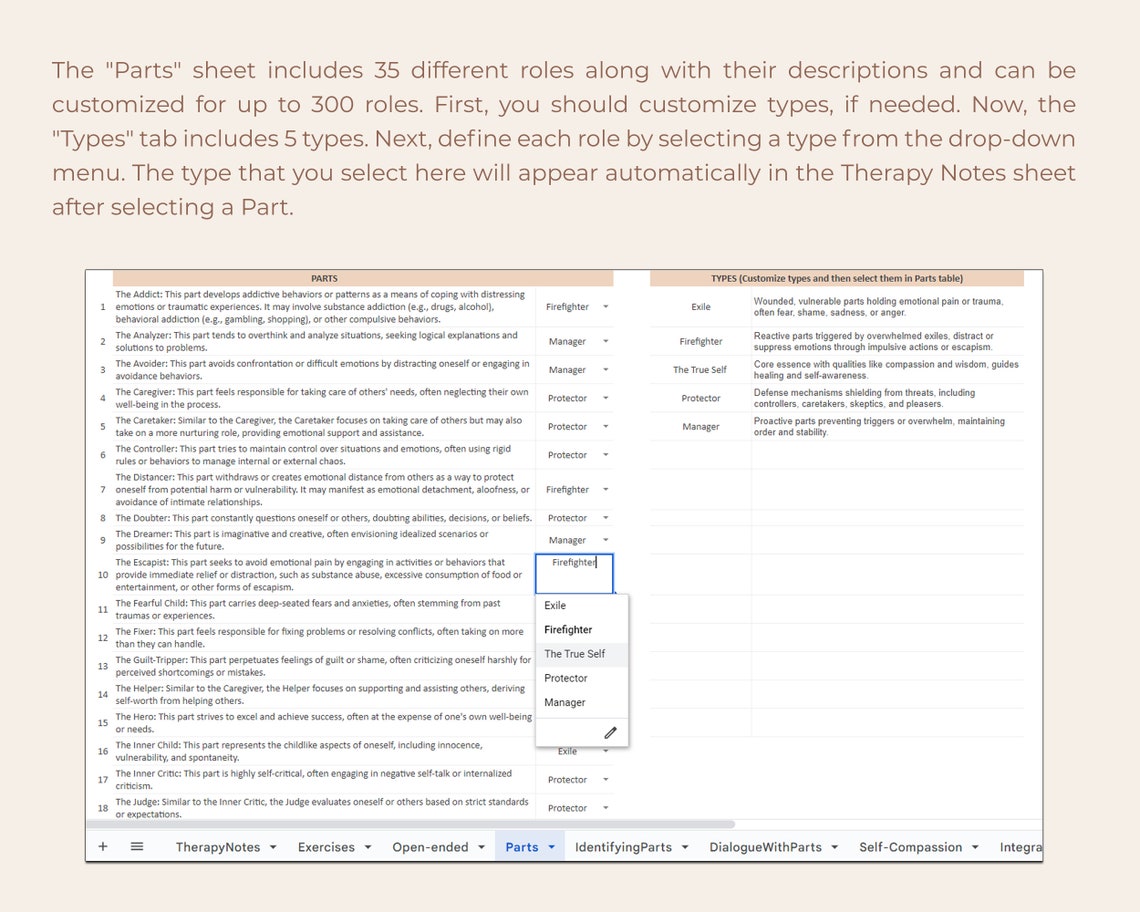The height and width of the screenshot is (912, 1140).
Task: Pick "Protector" in the dropdown list
Action: click(566, 678)
